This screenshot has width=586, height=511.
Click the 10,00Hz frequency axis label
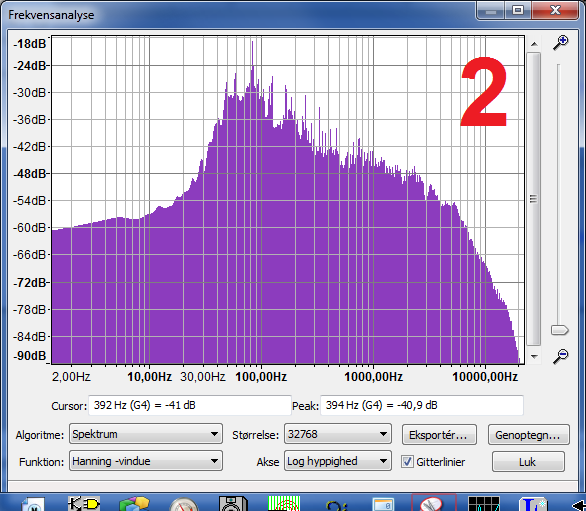click(149, 376)
